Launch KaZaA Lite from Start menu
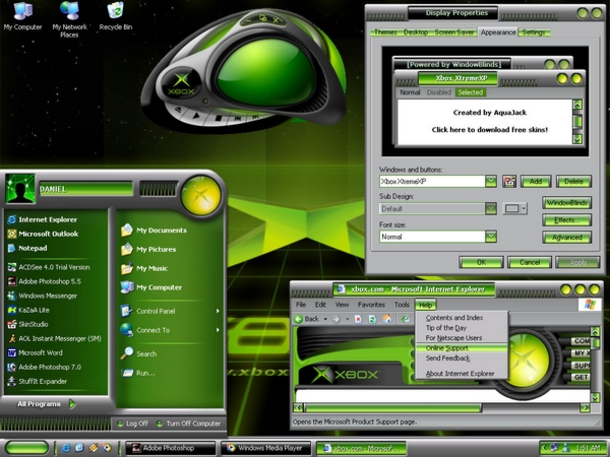The image size is (610, 457). [28, 310]
